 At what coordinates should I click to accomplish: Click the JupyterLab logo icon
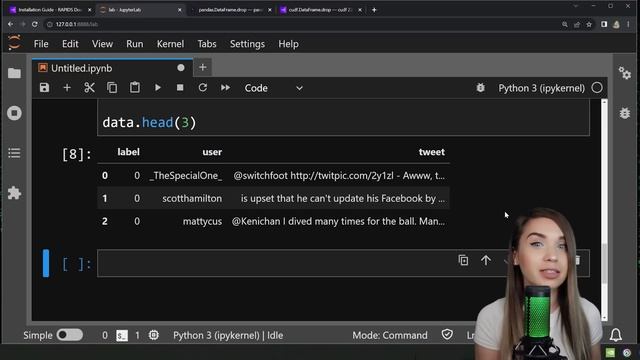click(x=14, y=42)
